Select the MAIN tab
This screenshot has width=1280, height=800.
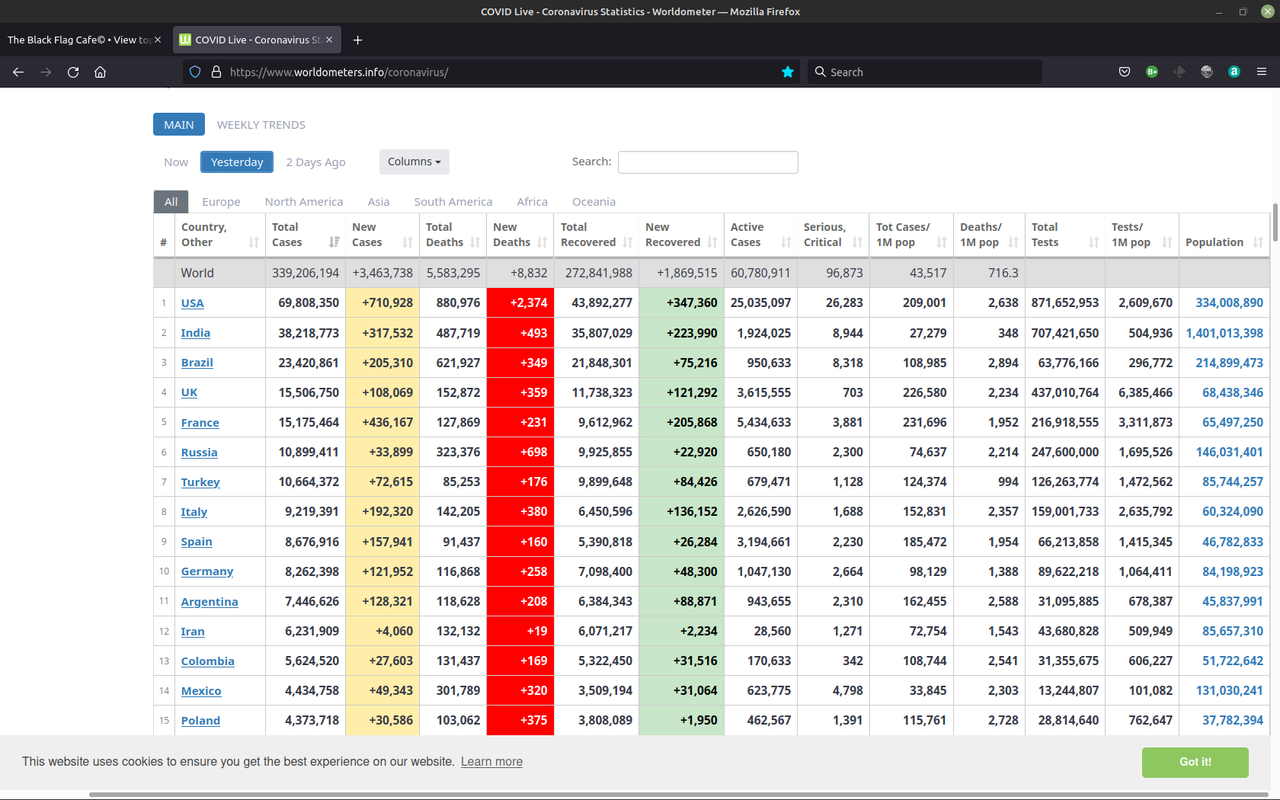coord(179,125)
